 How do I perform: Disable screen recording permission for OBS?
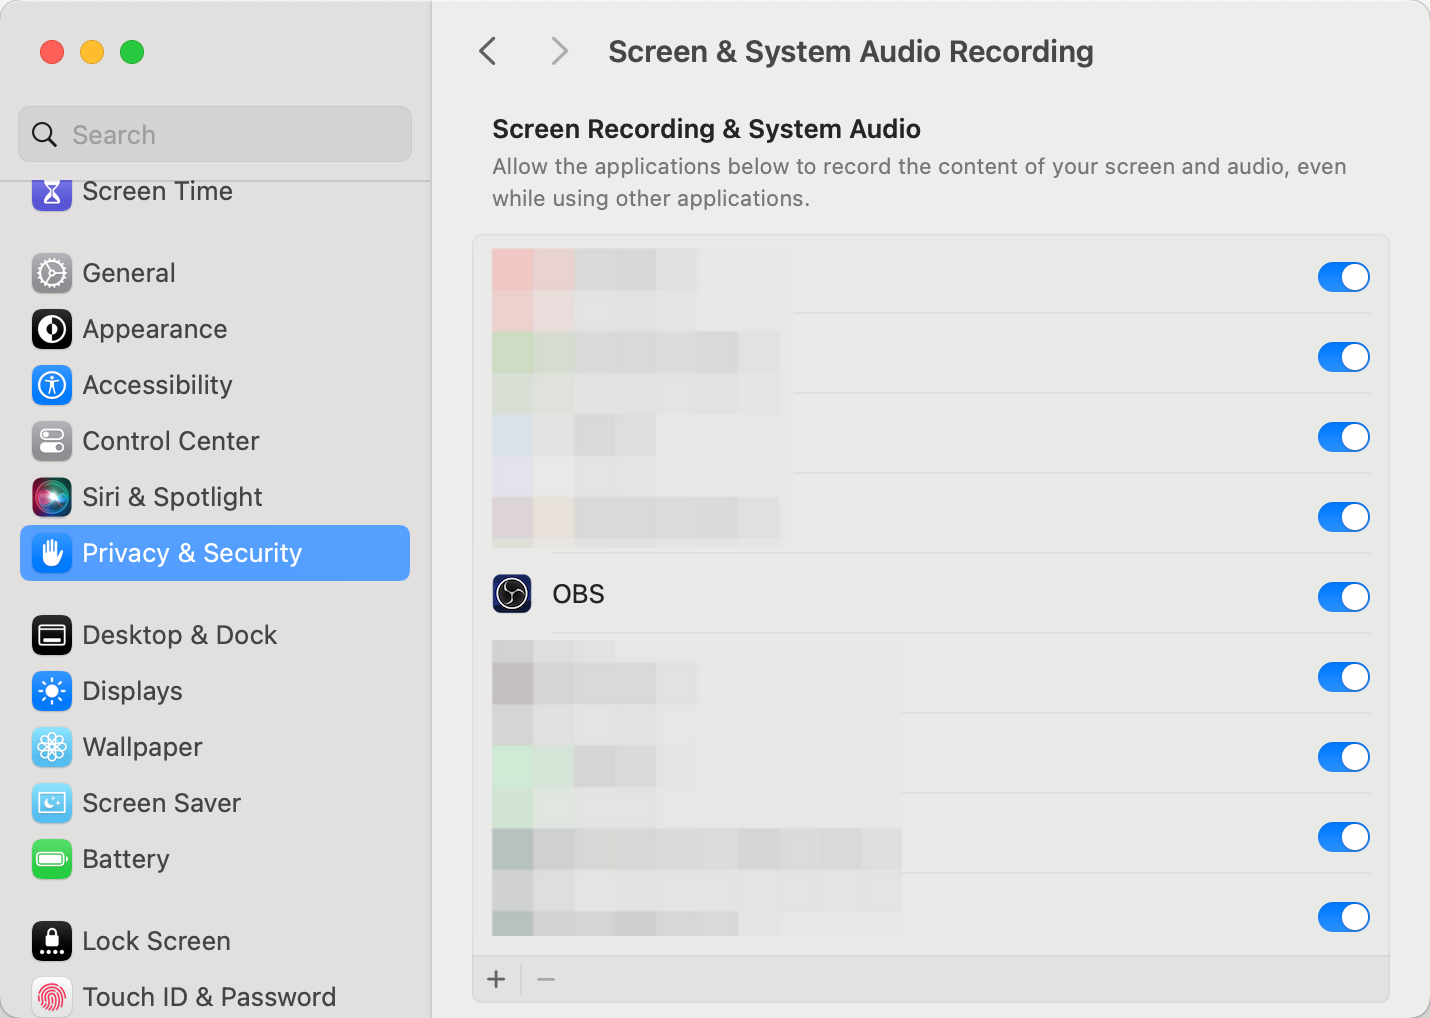1343,597
